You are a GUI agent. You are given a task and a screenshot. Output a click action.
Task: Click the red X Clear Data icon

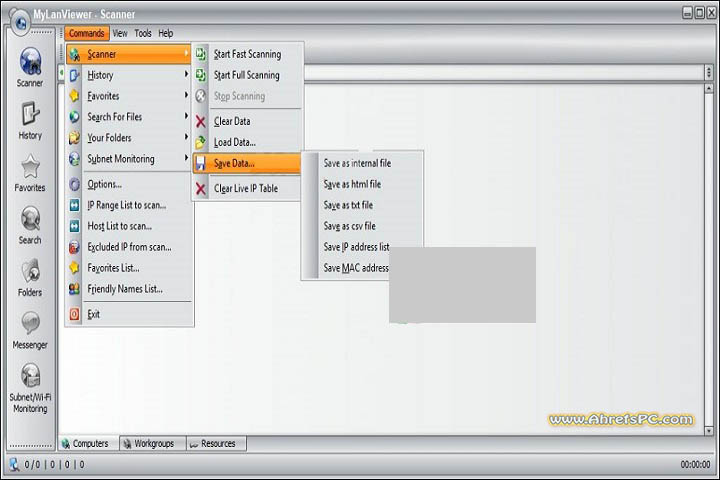click(x=201, y=121)
